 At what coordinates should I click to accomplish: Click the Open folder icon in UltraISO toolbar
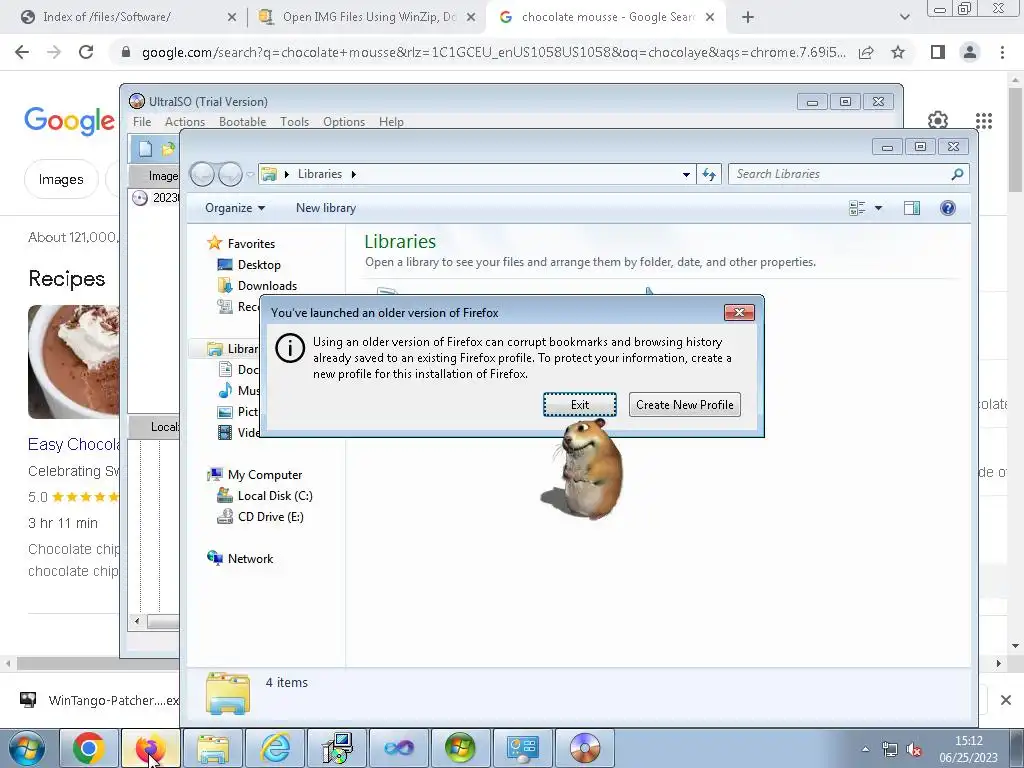(x=168, y=149)
